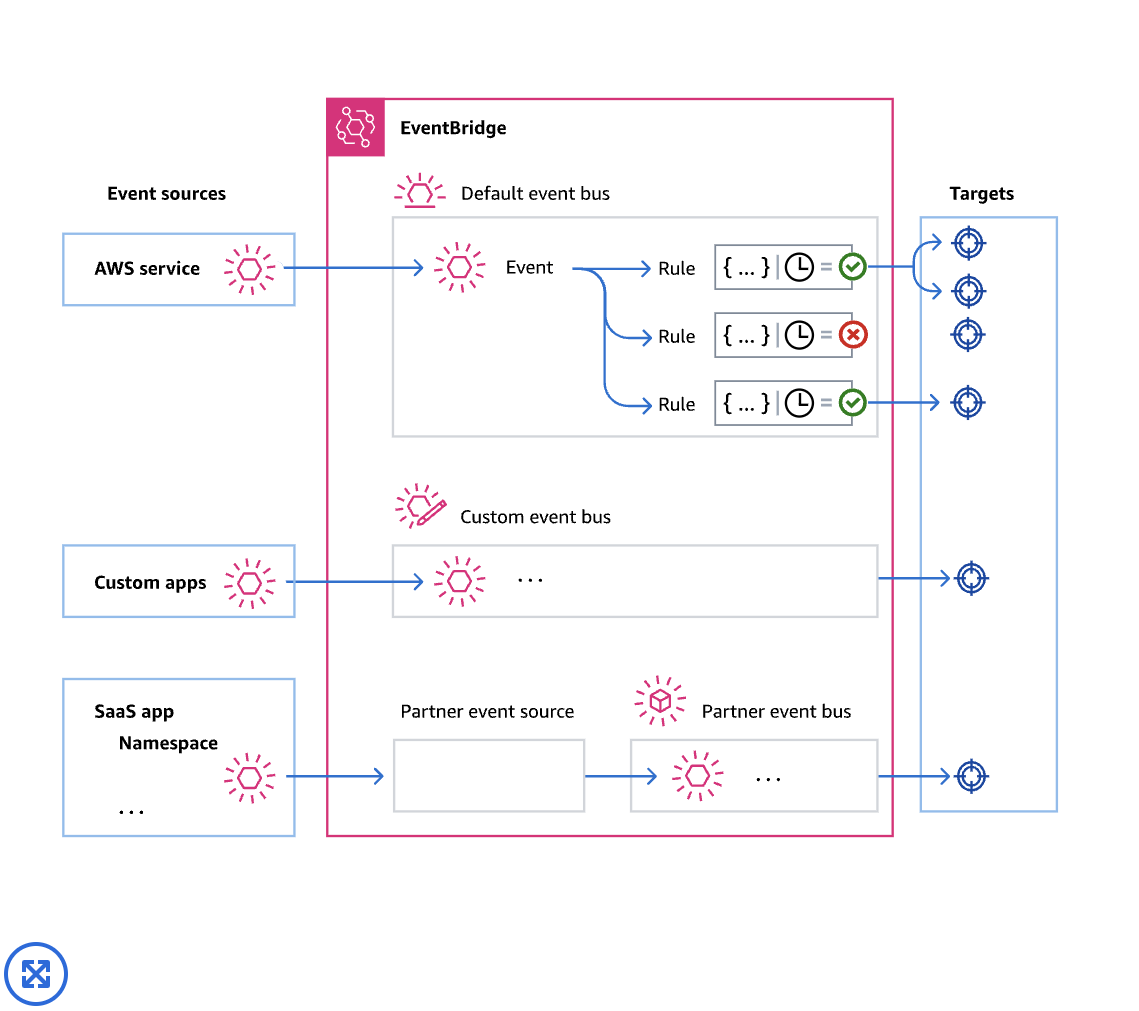Click the topmost target crosshair icon
The height and width of the screenshot is (1011, 1139).
[968, 243]
